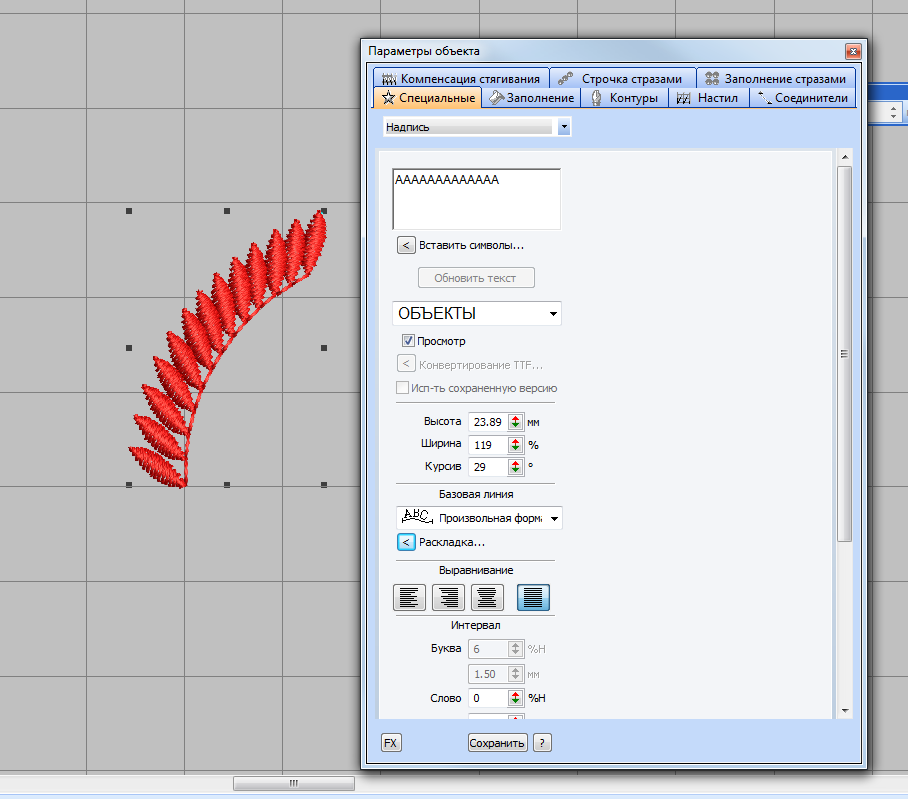This screenshot has width=908, height=799.
Task: Open the Надпись object type dropdown
Action: point(564,127)
